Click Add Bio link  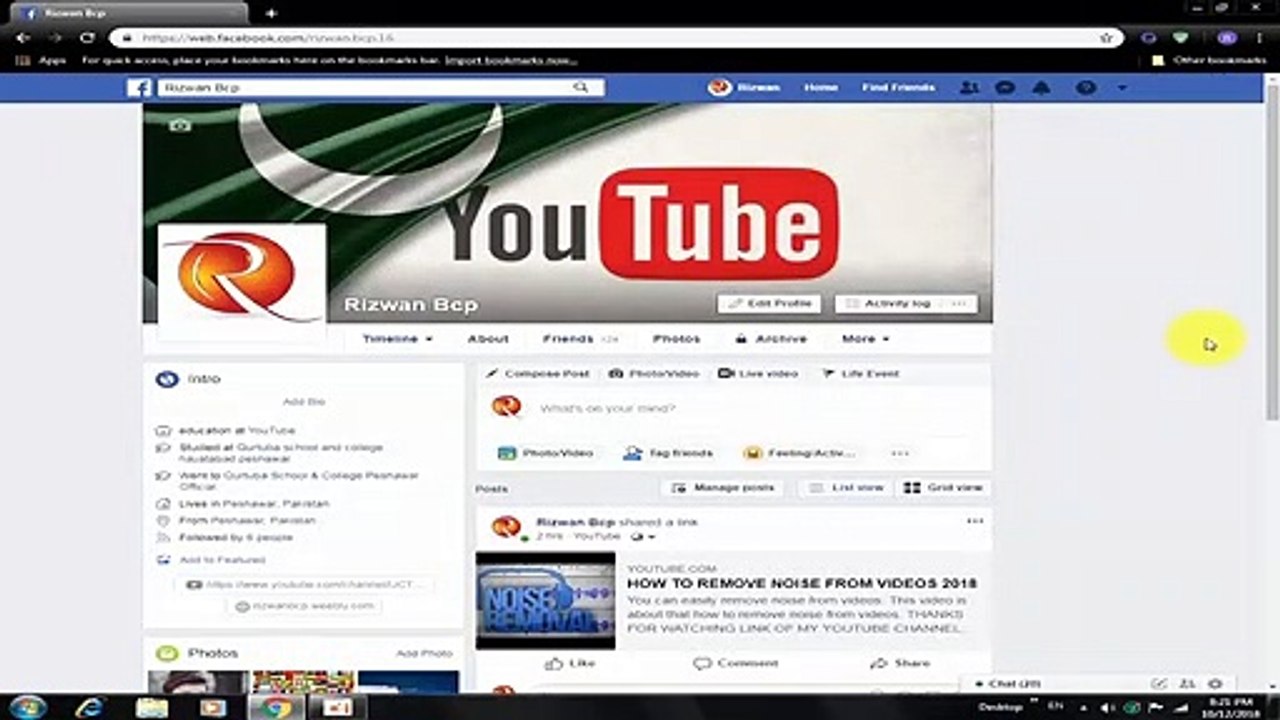pyautogui.click(x=303, y=401)
